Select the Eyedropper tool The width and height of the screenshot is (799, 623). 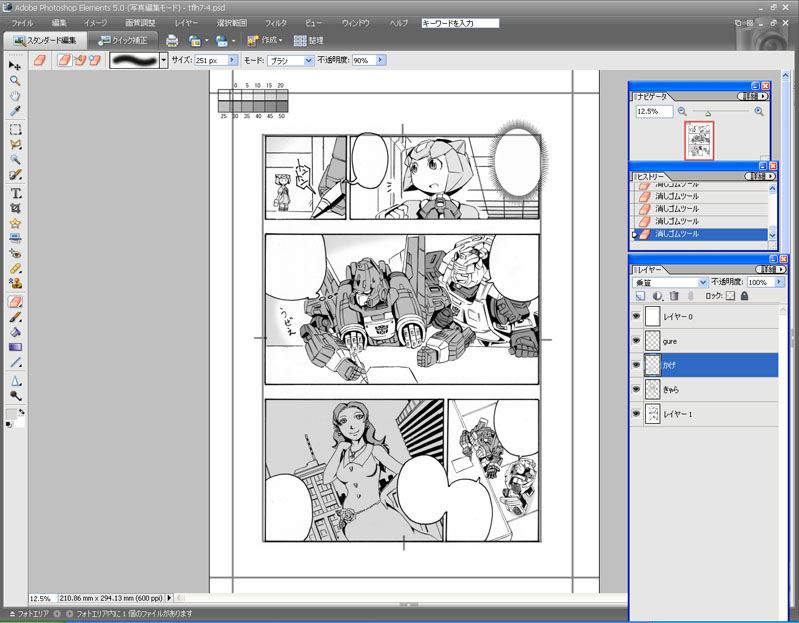pyautogui.click(x=15, y=111)
